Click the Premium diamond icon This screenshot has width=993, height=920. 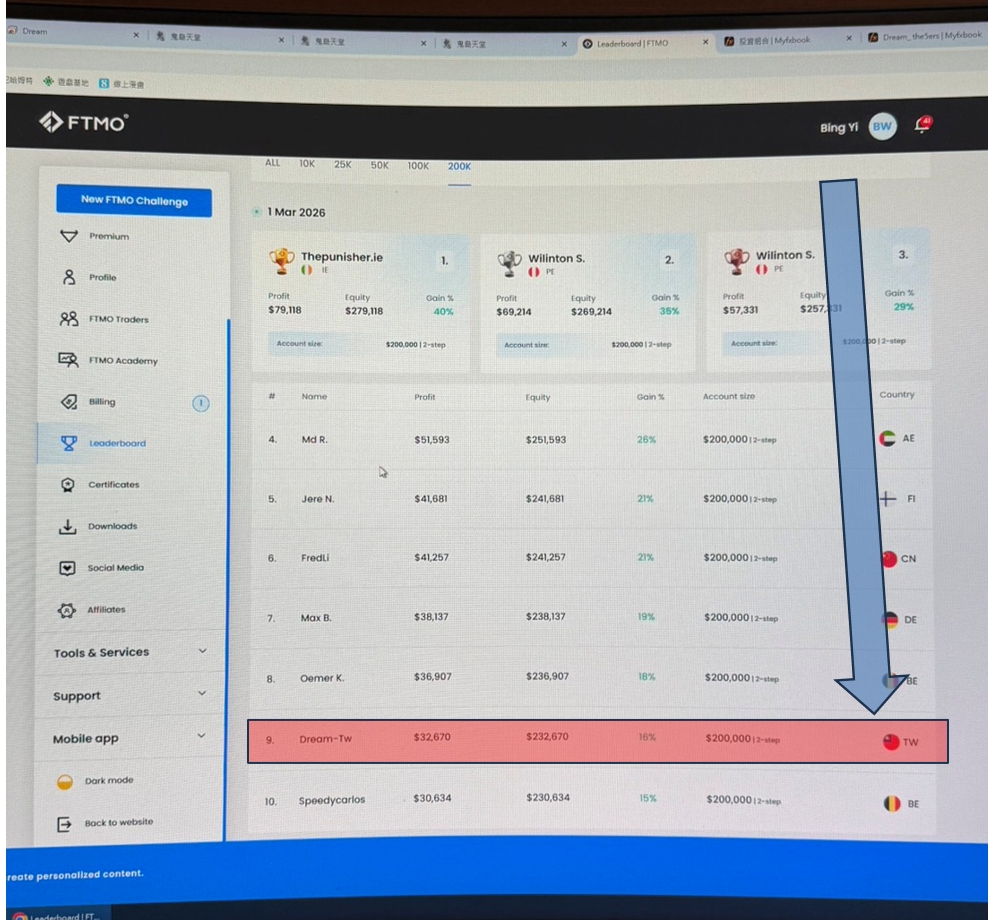(x=68, y=236)
